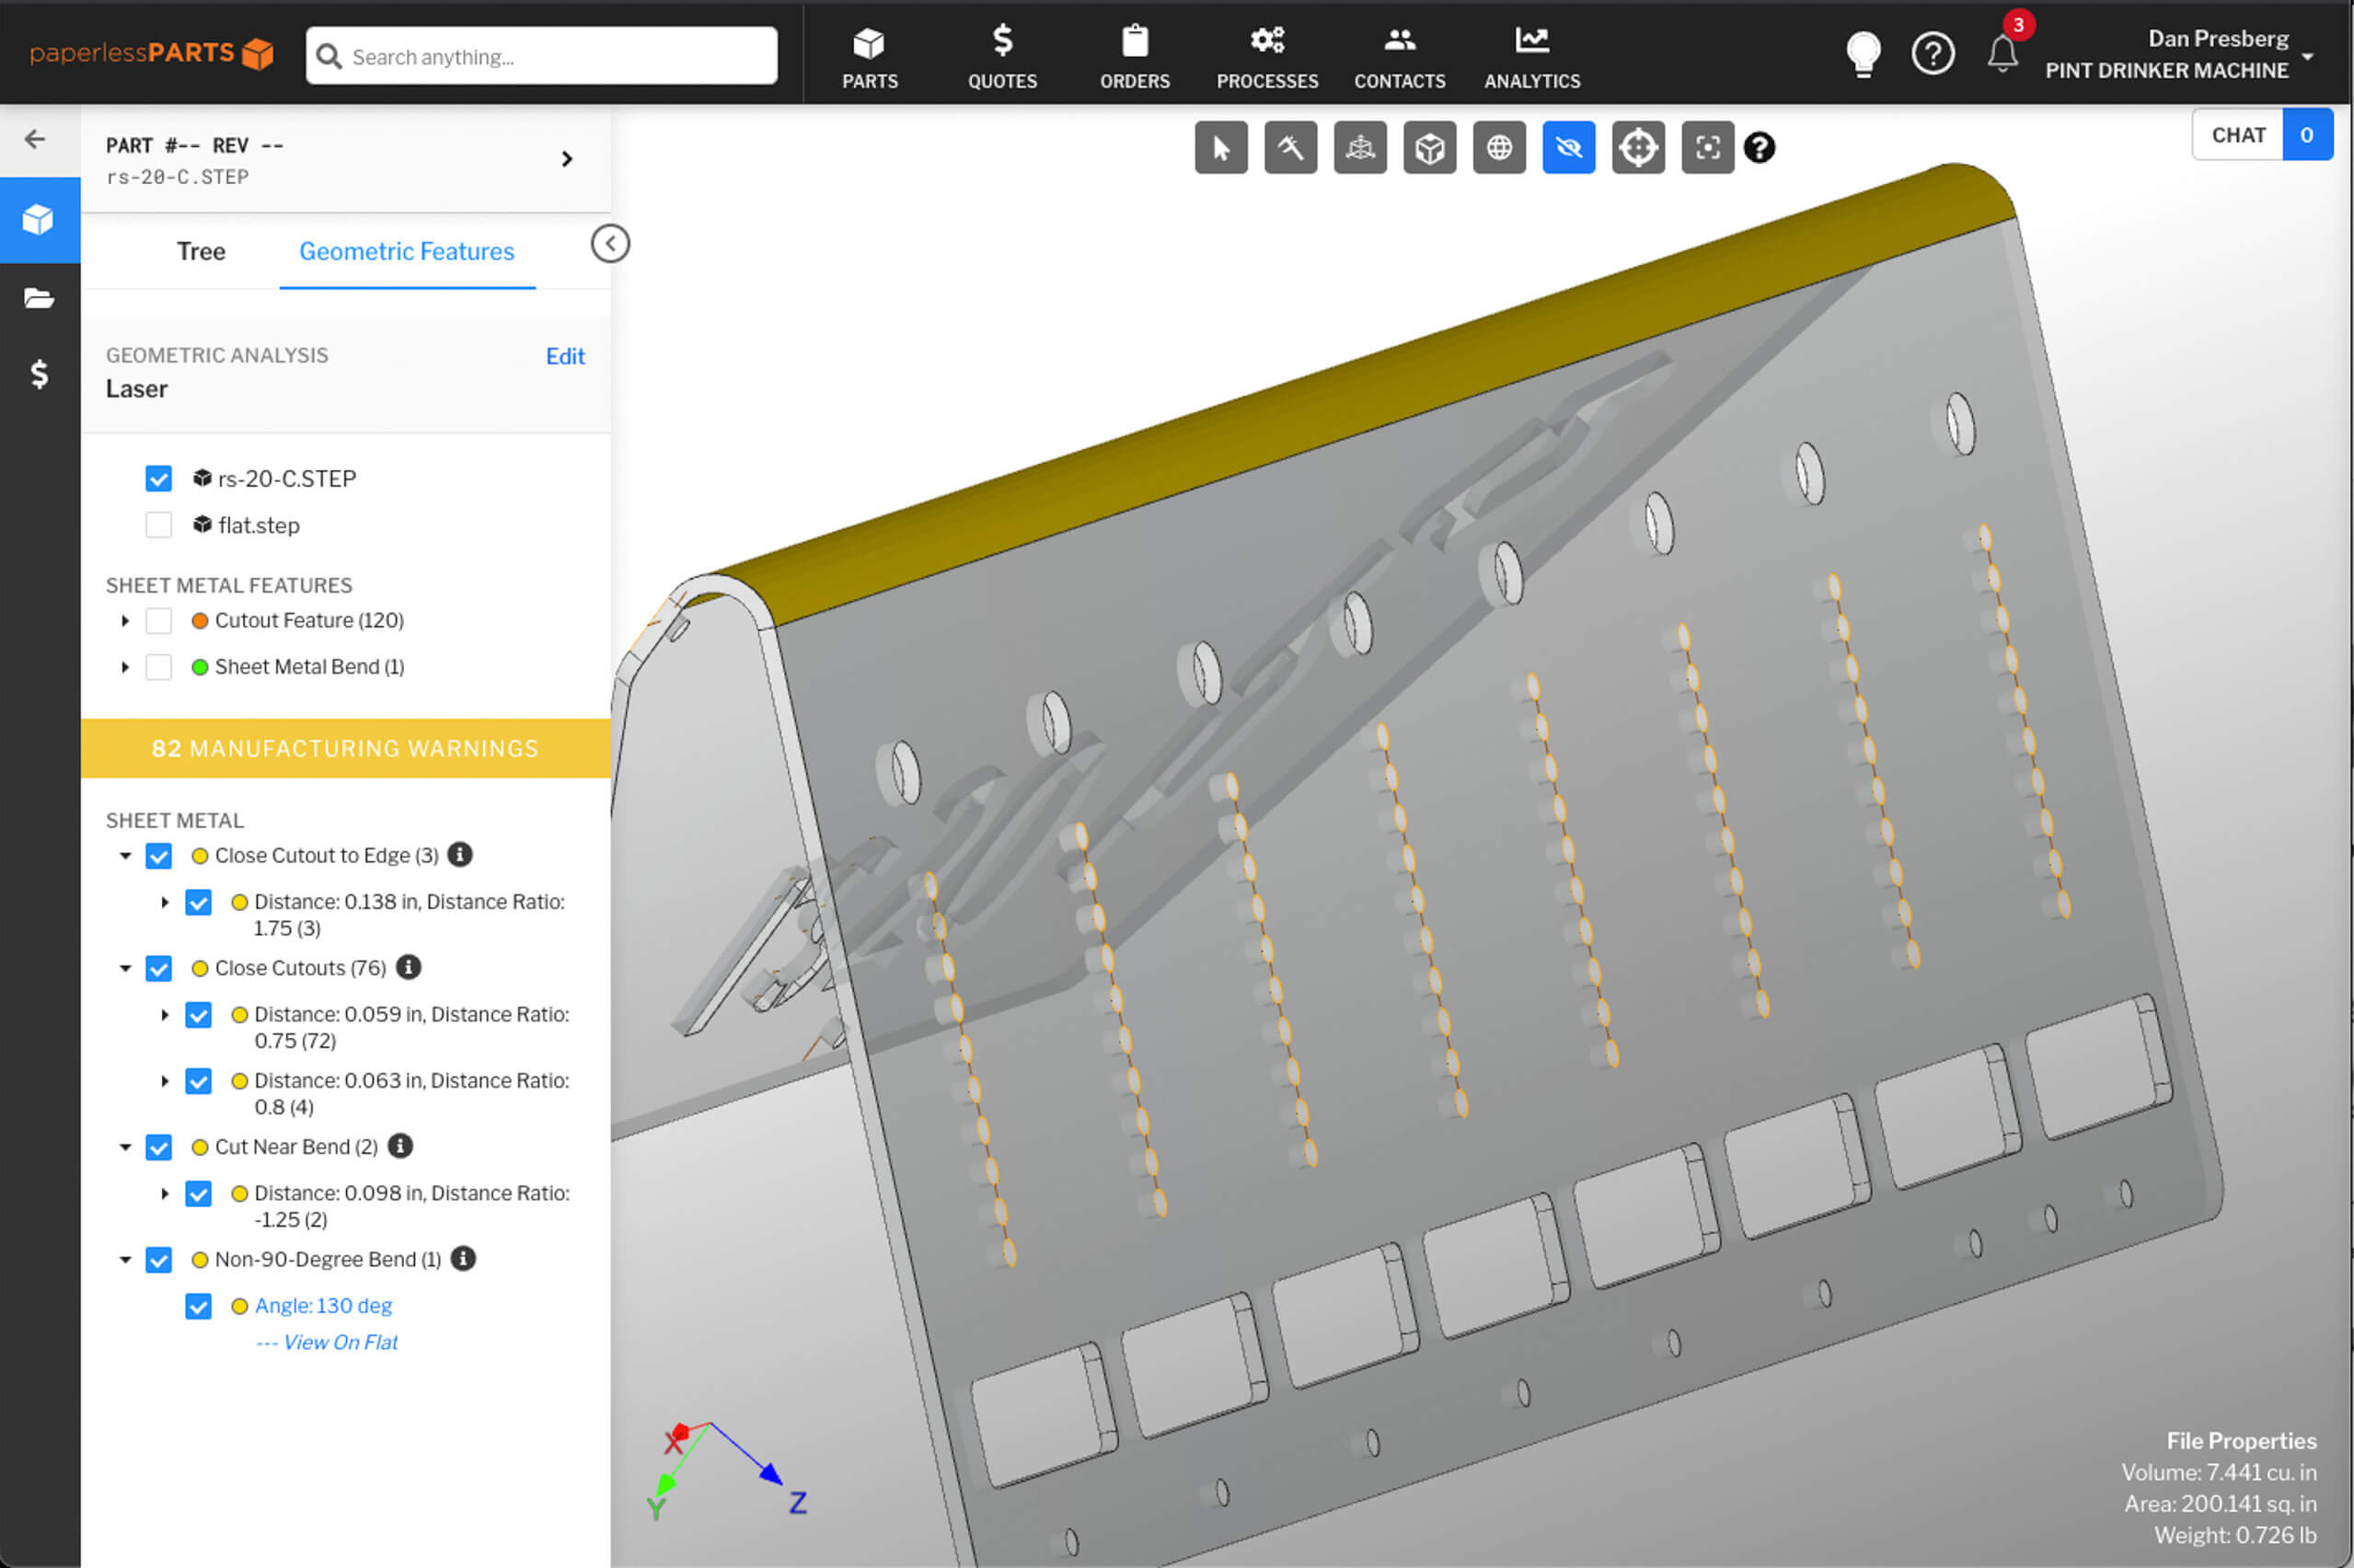This screenshot has height=1568, width=2354.
Task: Collapse the Non-90-Degree Bend (1) group
Action: [125, 1259]
